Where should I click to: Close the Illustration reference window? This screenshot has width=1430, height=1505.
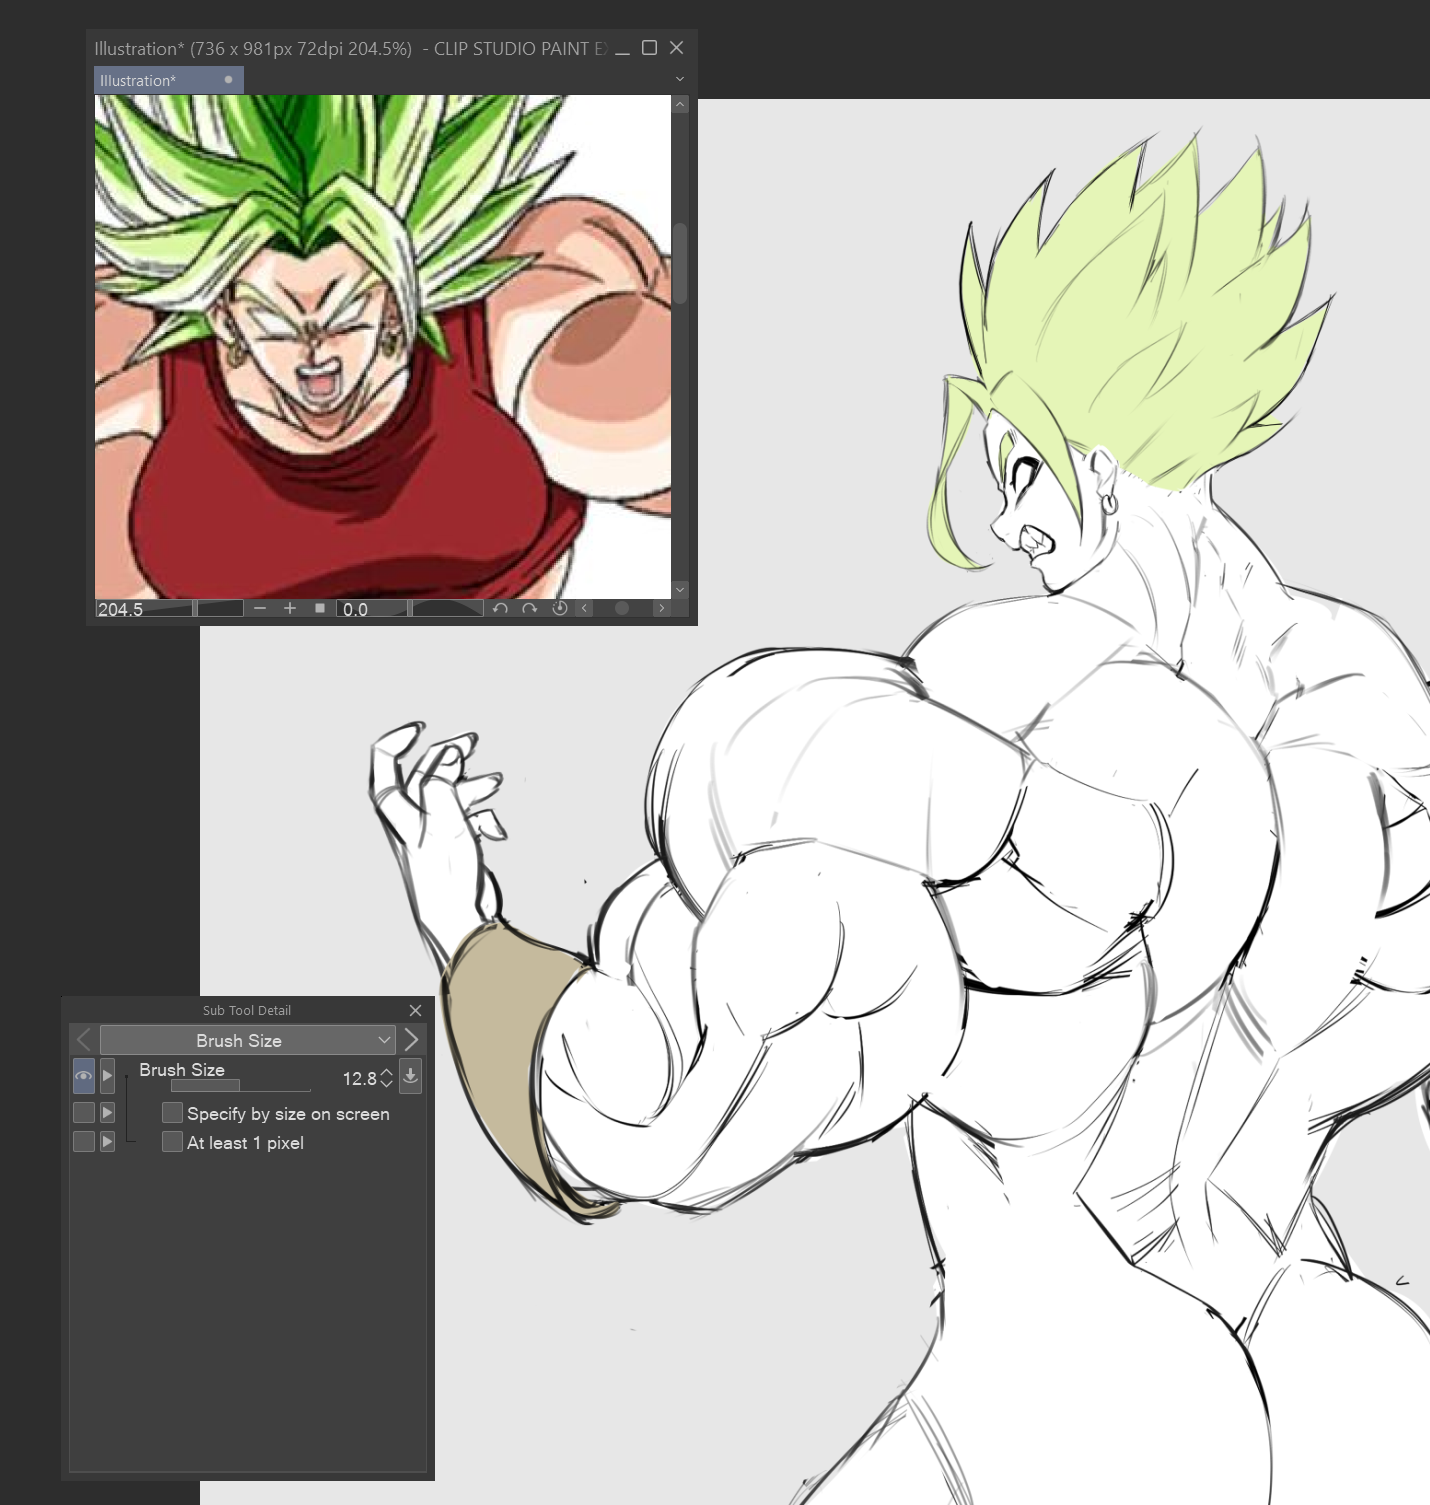pos(677,47)
